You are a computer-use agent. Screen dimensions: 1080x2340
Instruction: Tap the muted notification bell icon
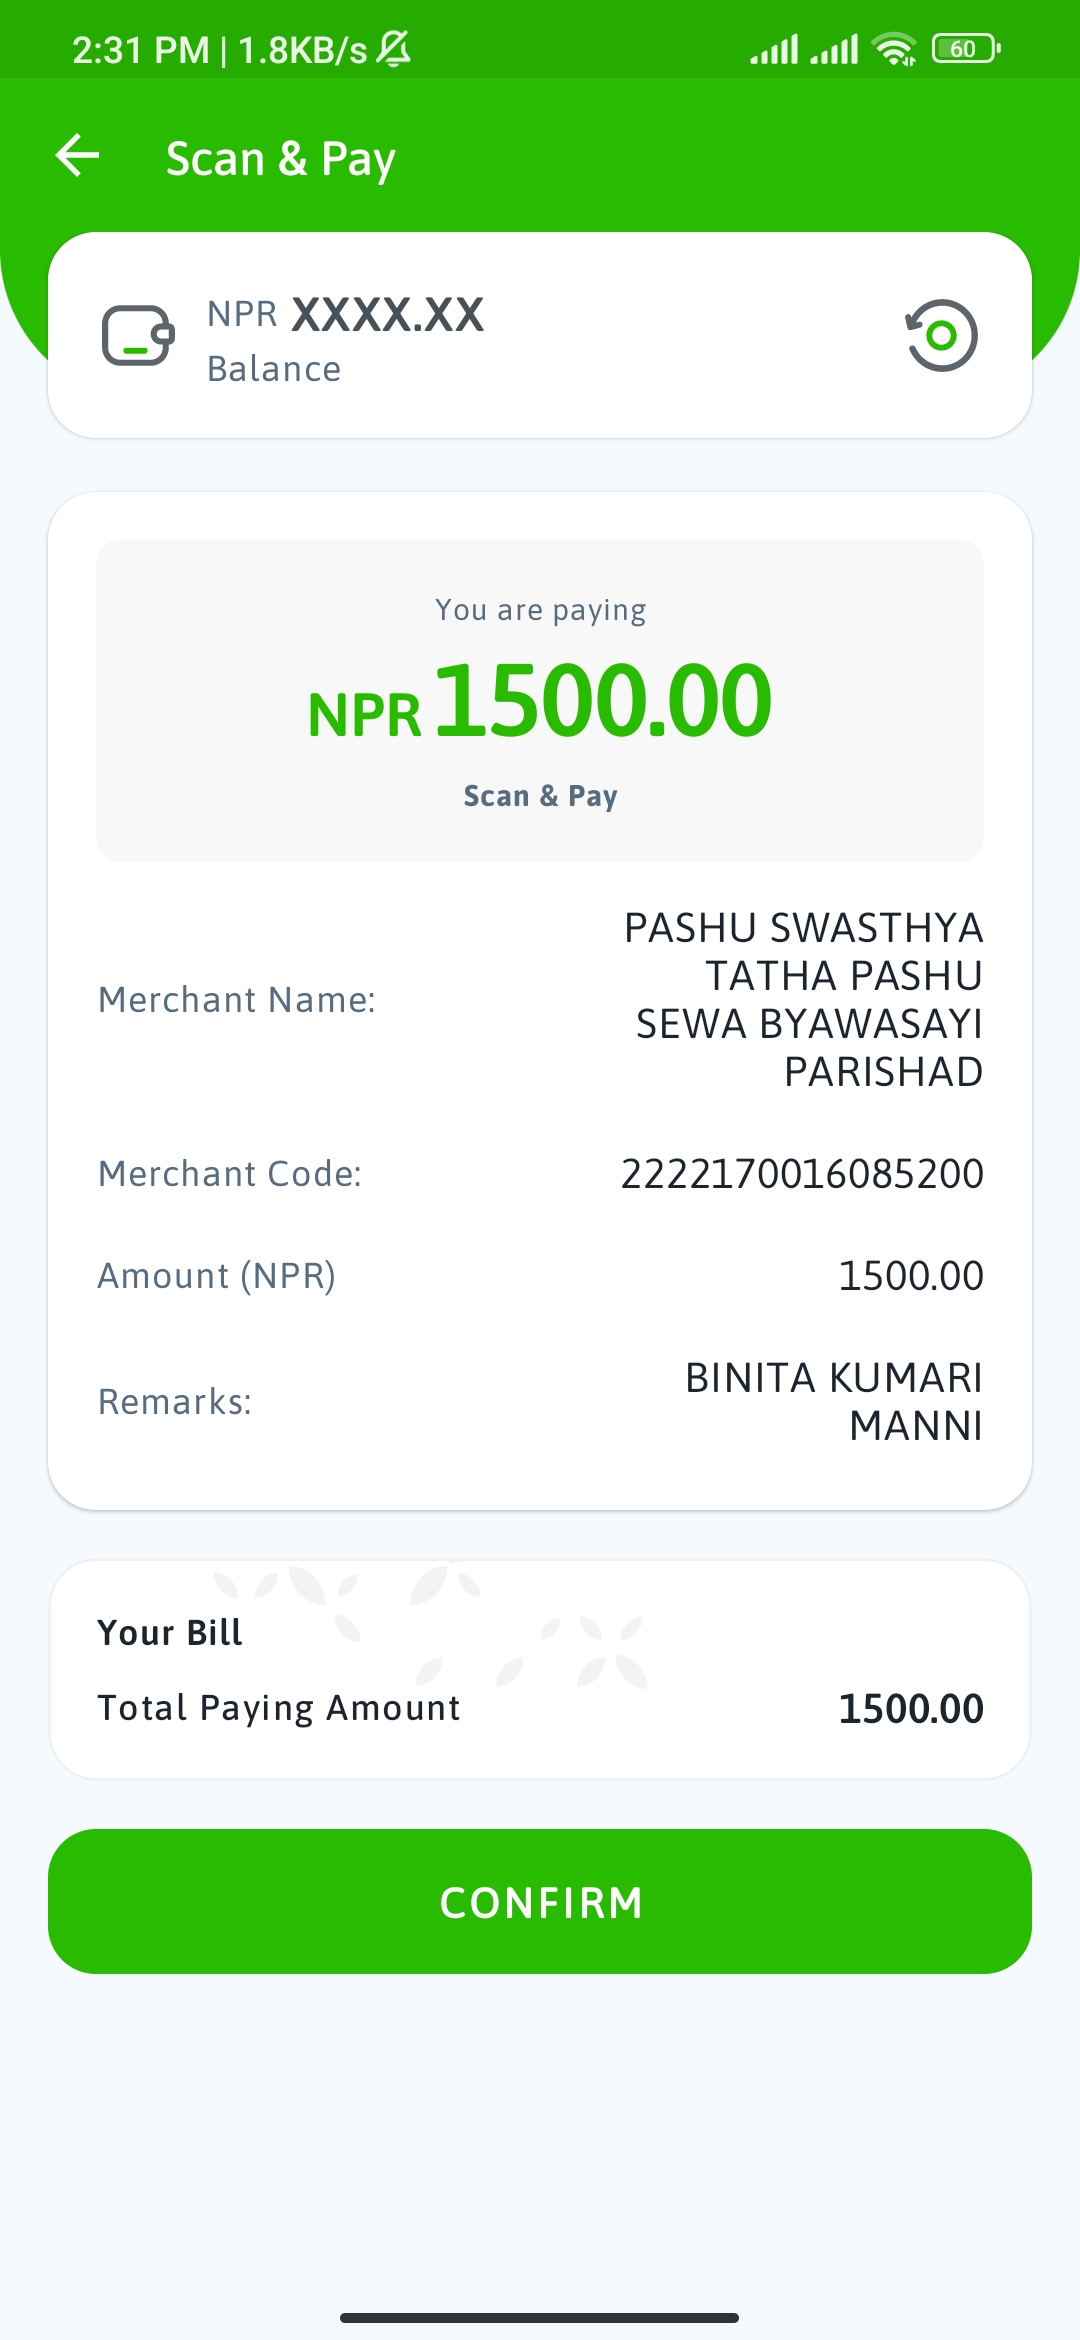[x=394, y=48]
